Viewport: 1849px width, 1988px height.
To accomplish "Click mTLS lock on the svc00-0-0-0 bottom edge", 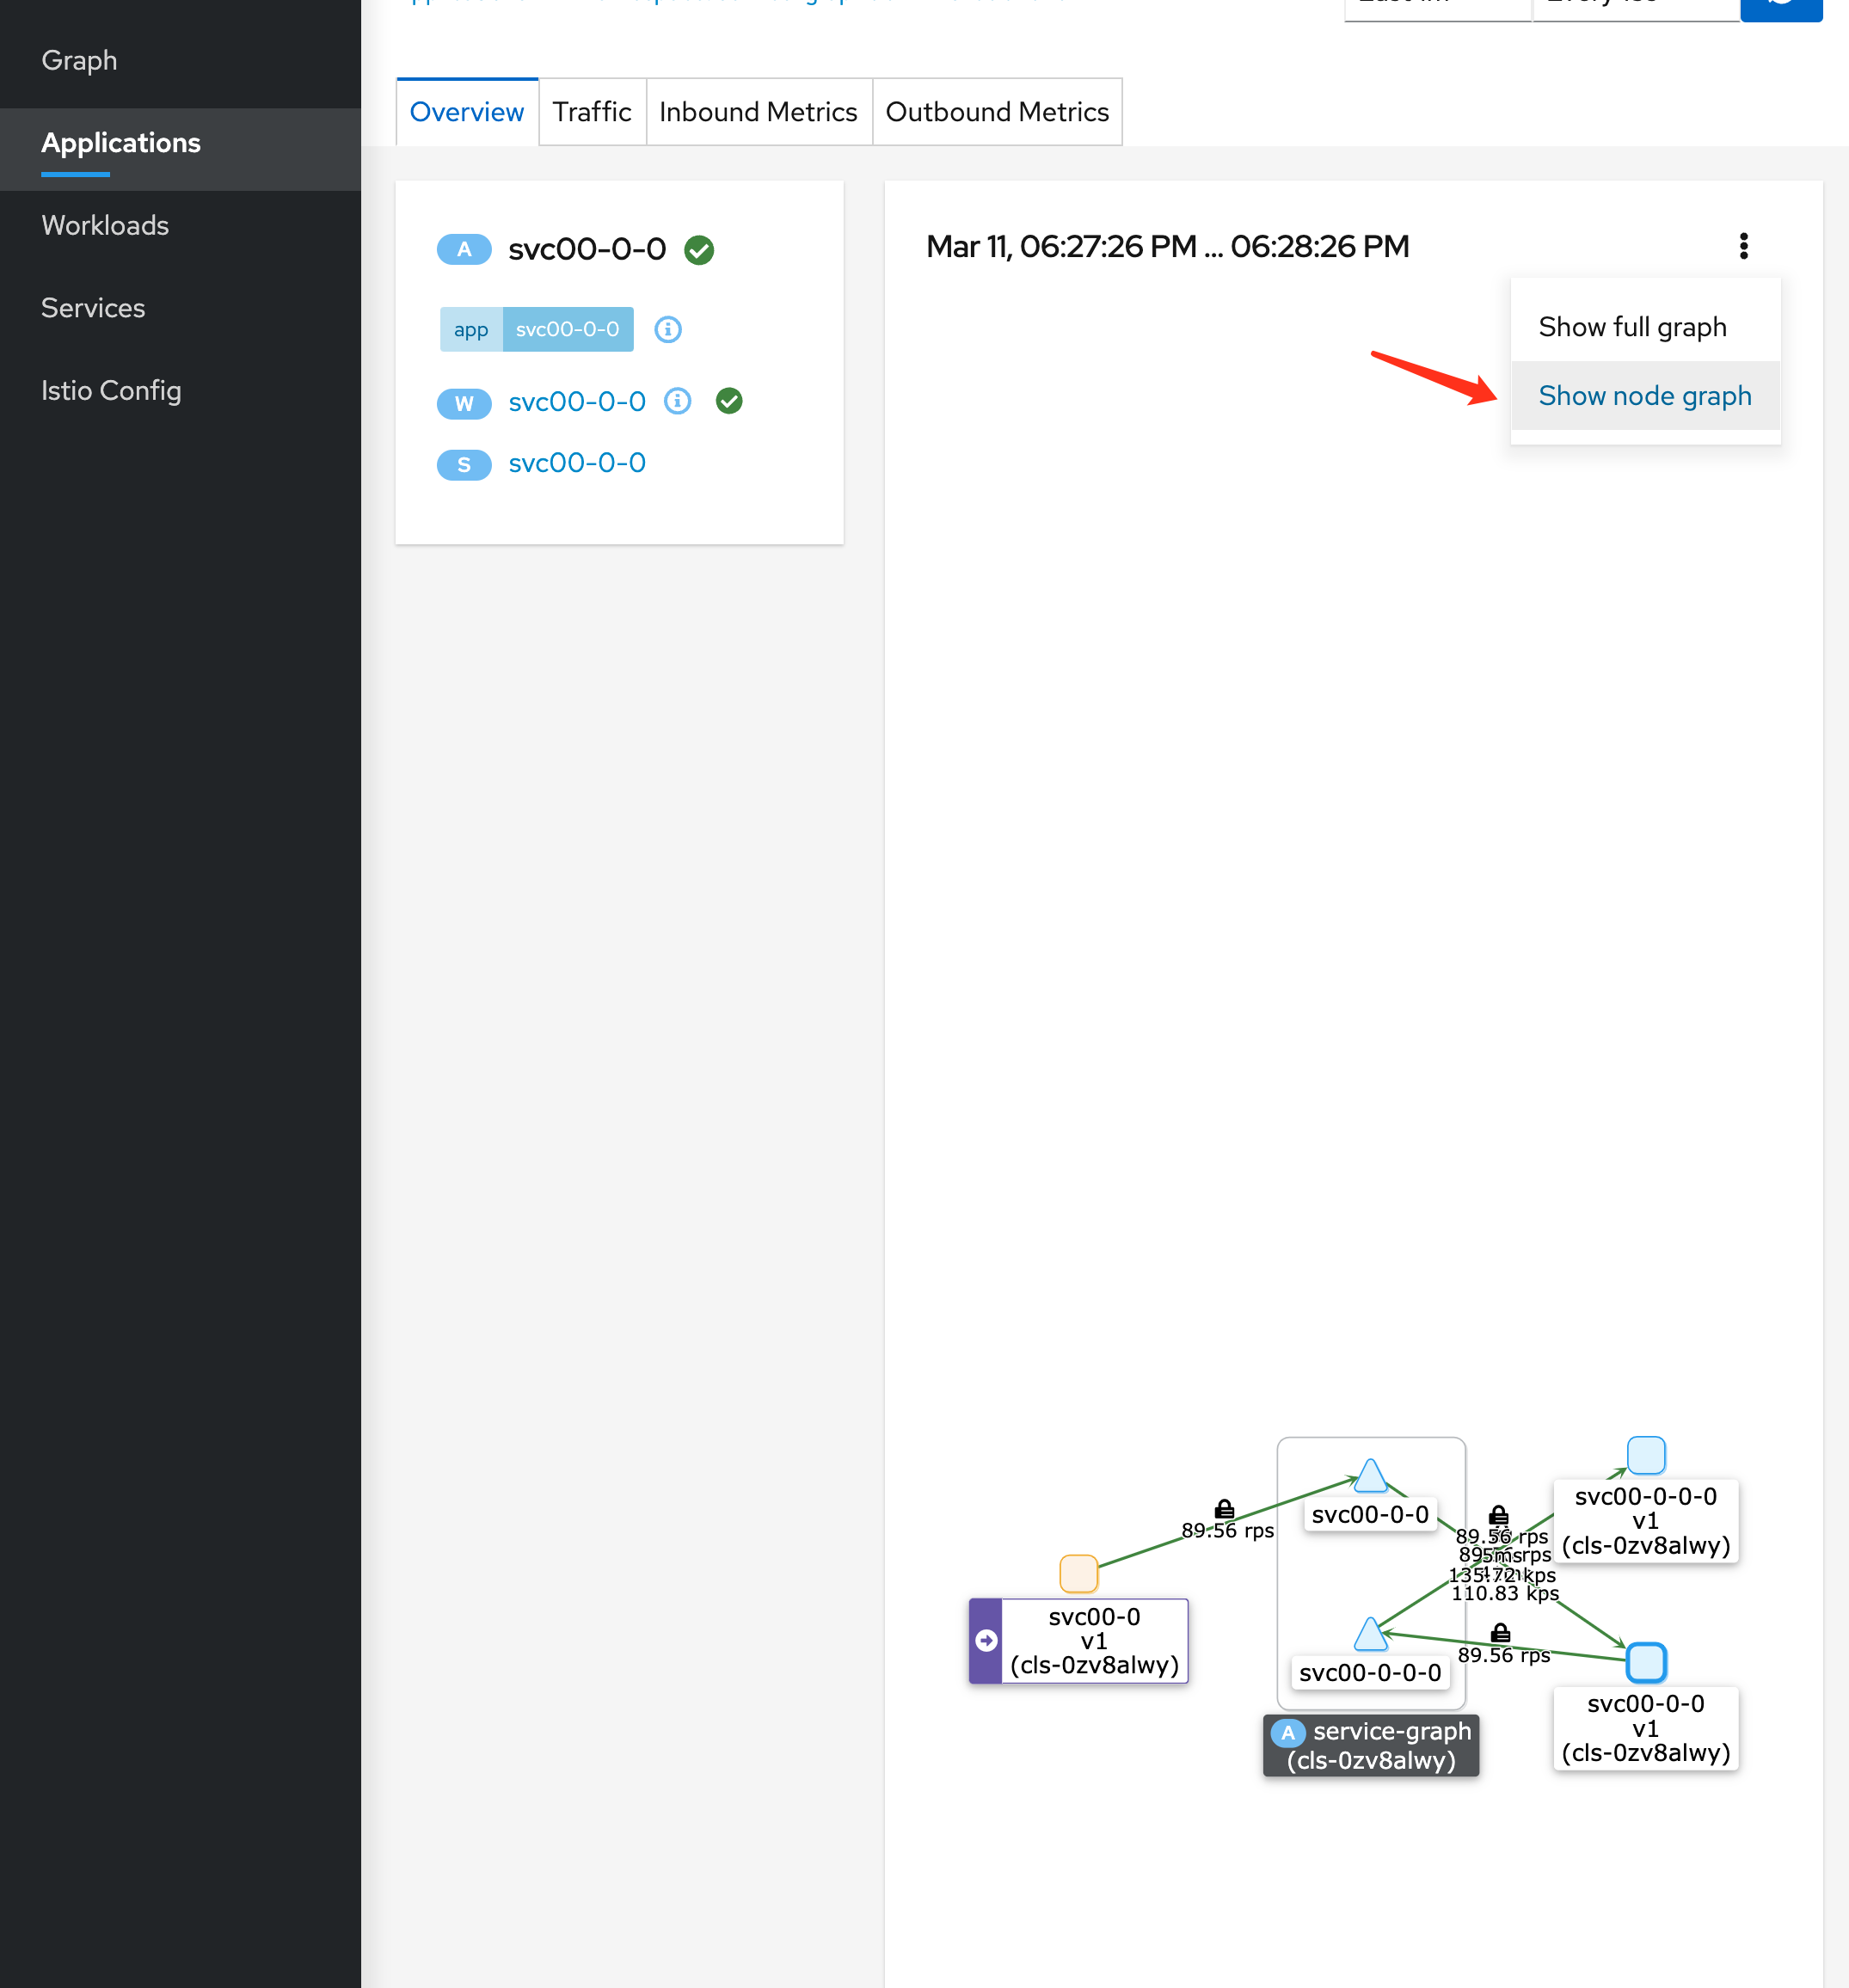I will coord(1500,1633).
